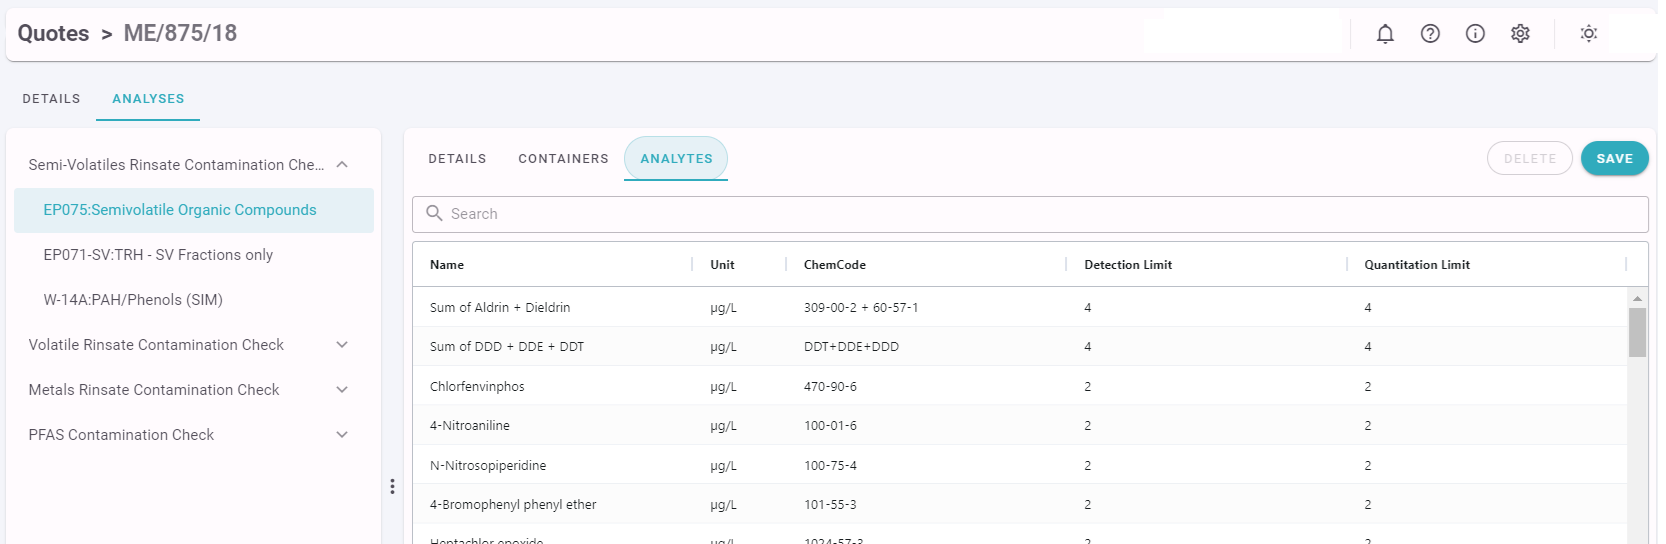This screenshot has height=544, width=1666.
Task: Open the notifications bell
Action: 1385,34
